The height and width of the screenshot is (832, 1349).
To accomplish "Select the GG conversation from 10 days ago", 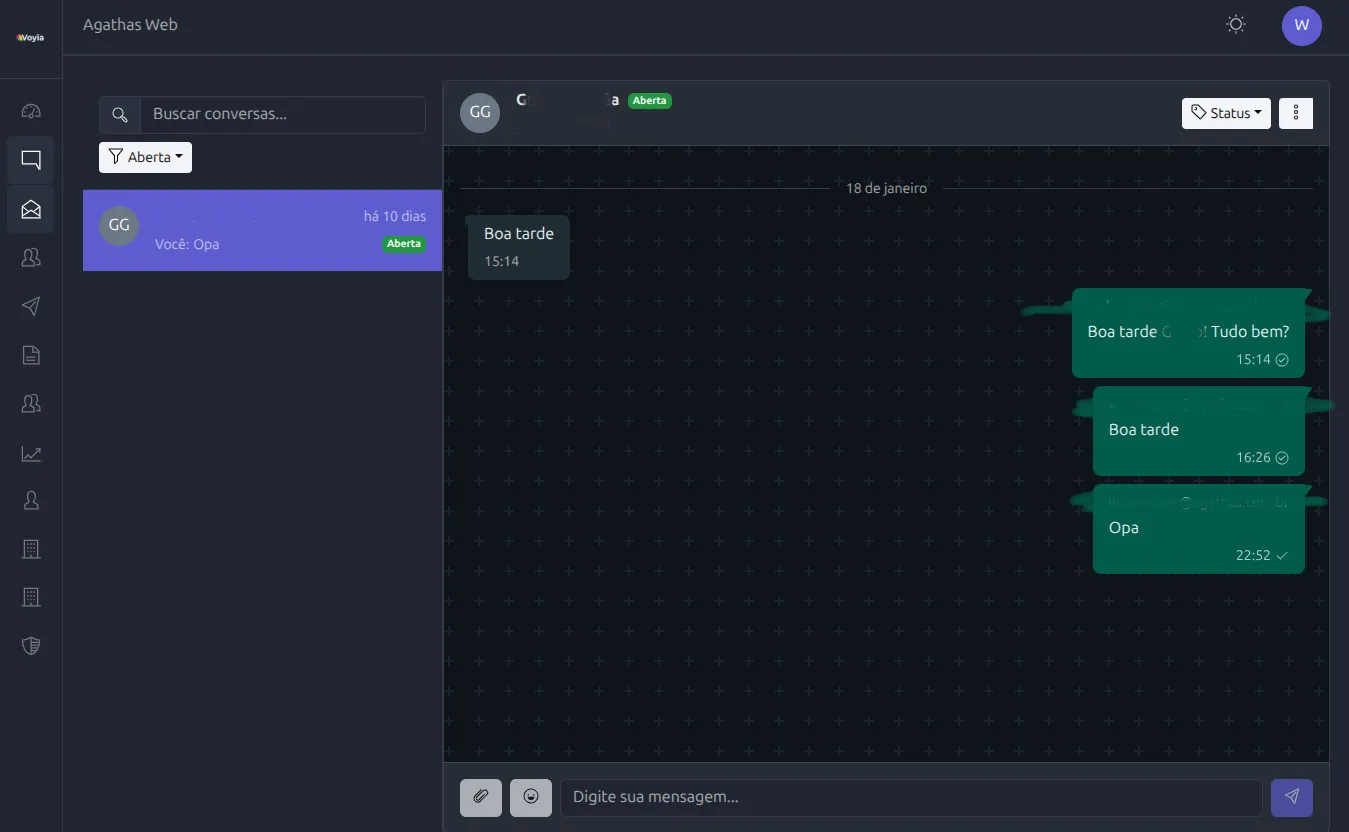I will click(x=262, y=230).
